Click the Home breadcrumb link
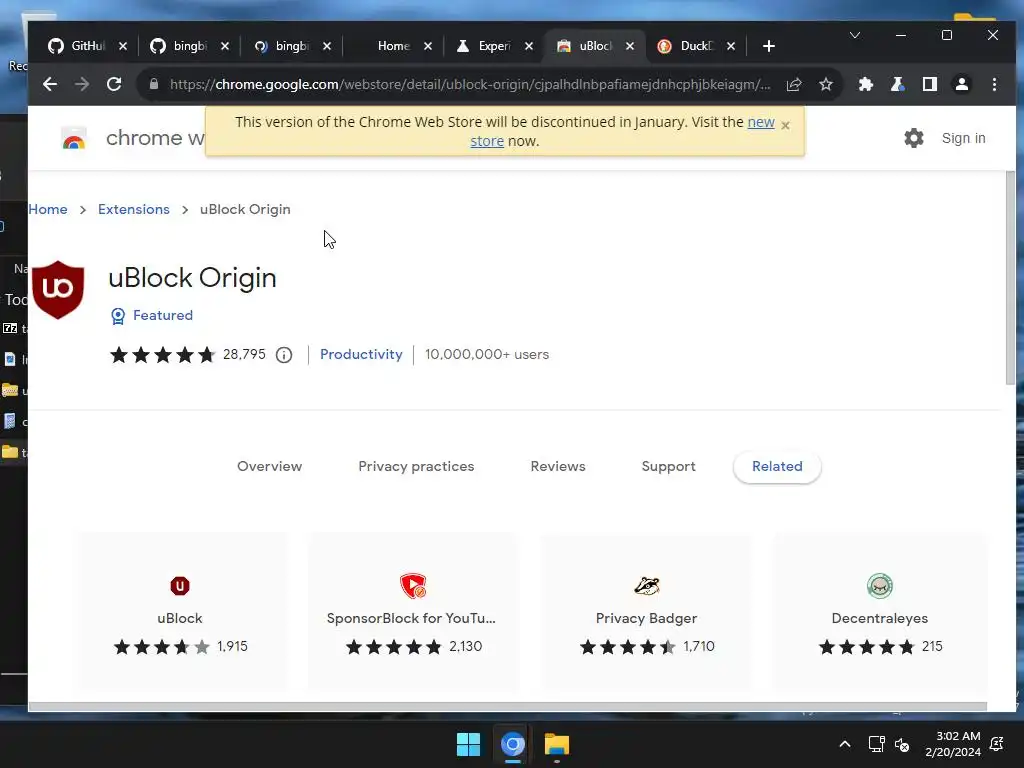 pyautogui.click(x=48, y=209)
